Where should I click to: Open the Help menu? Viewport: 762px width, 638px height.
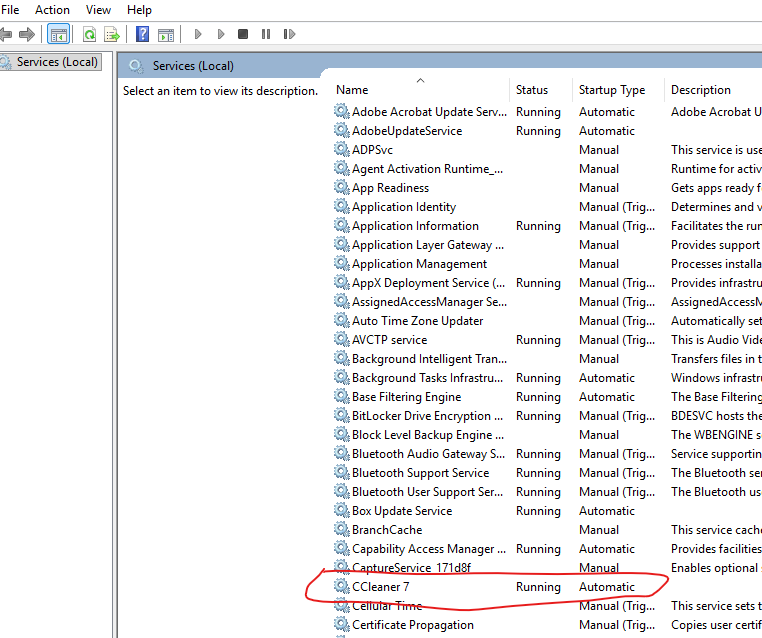pos(140,9)
